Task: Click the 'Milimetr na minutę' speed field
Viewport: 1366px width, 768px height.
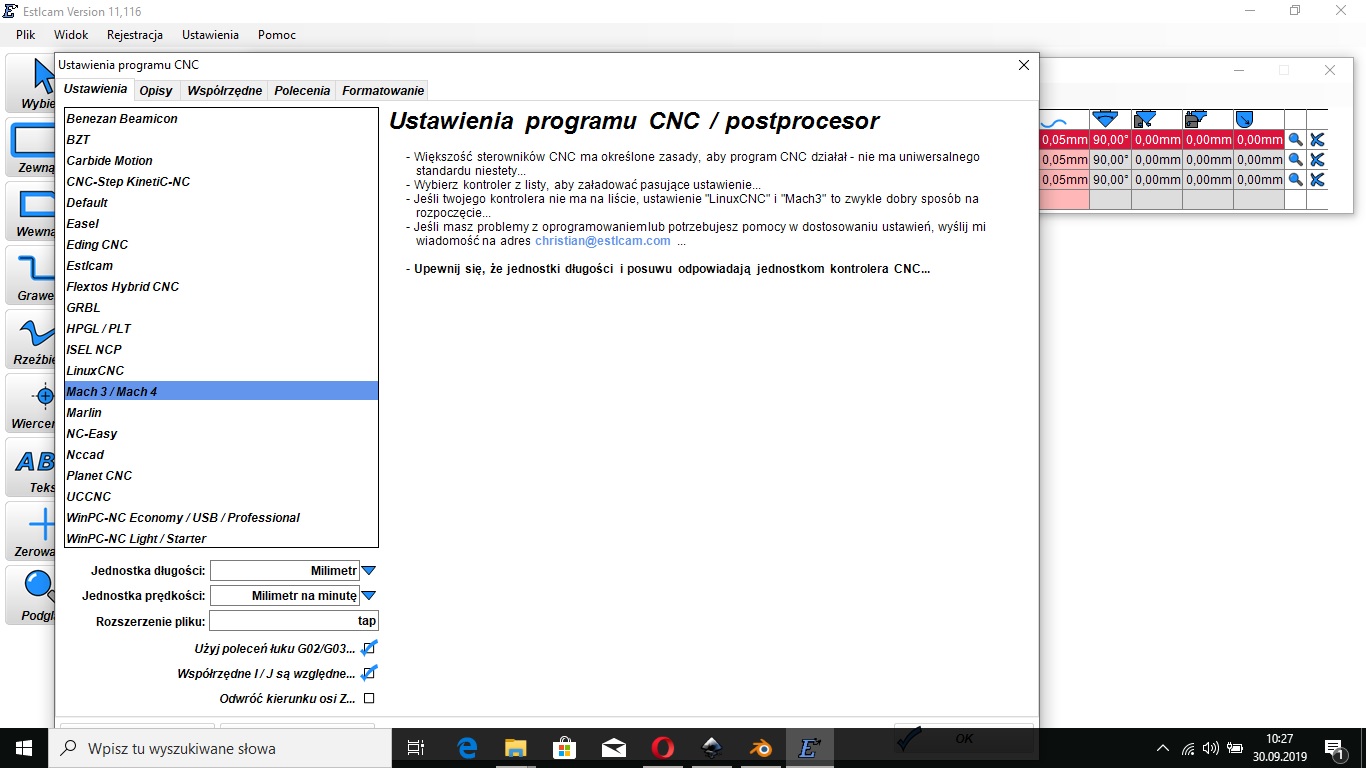Action: pos(285,596)
